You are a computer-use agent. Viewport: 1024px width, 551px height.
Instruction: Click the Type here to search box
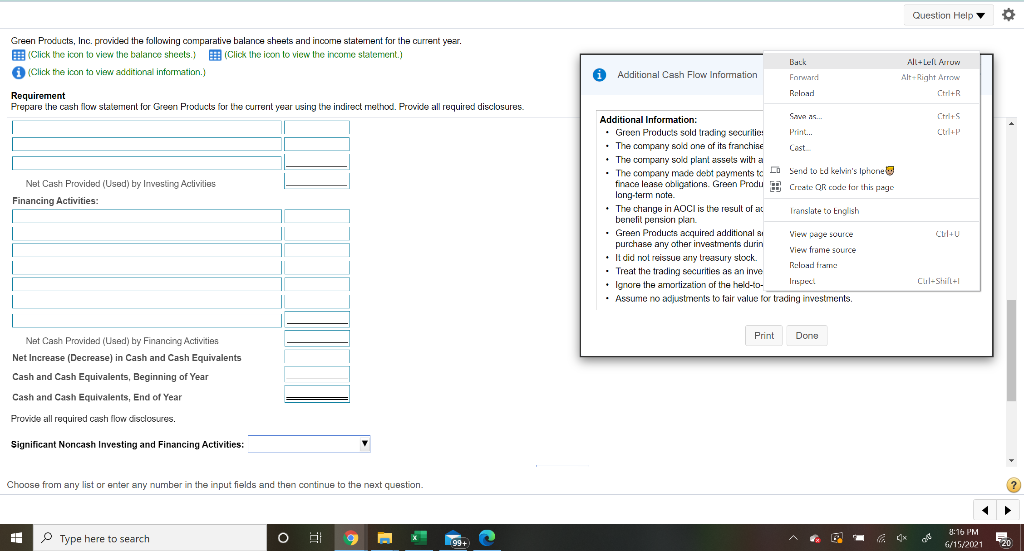click(150, 538)
